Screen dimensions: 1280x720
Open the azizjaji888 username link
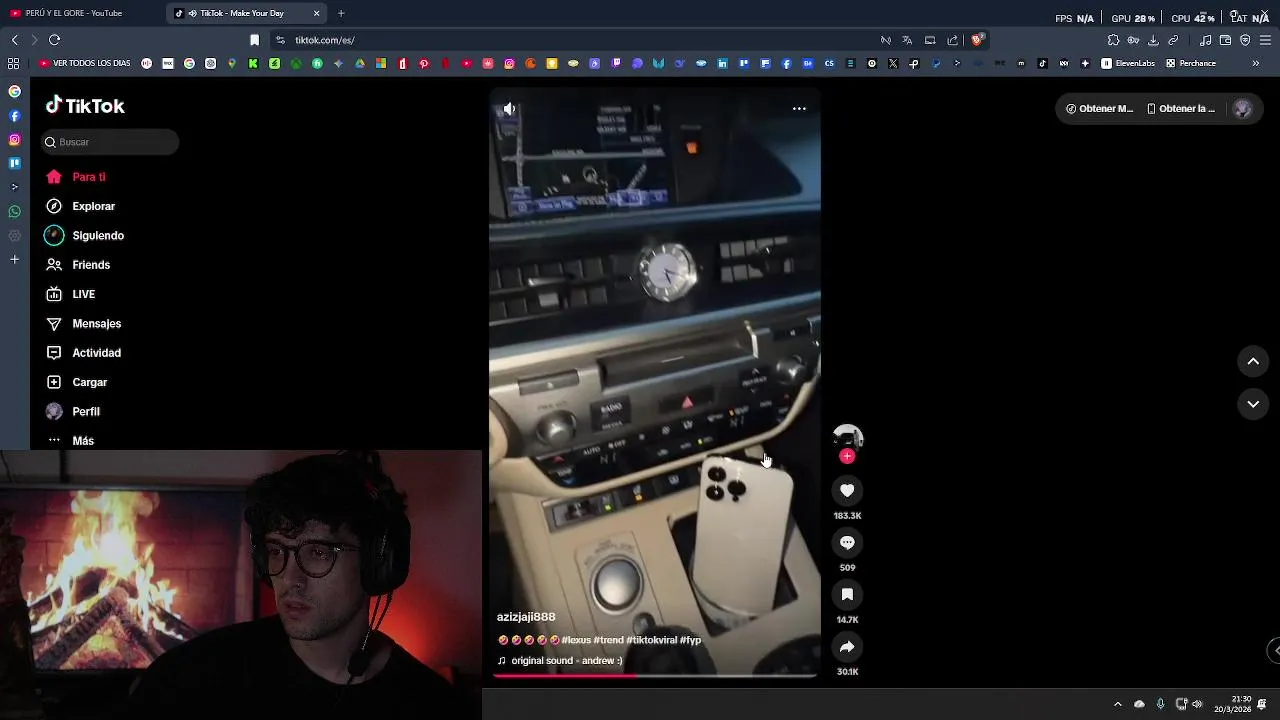tap(526, 617)
